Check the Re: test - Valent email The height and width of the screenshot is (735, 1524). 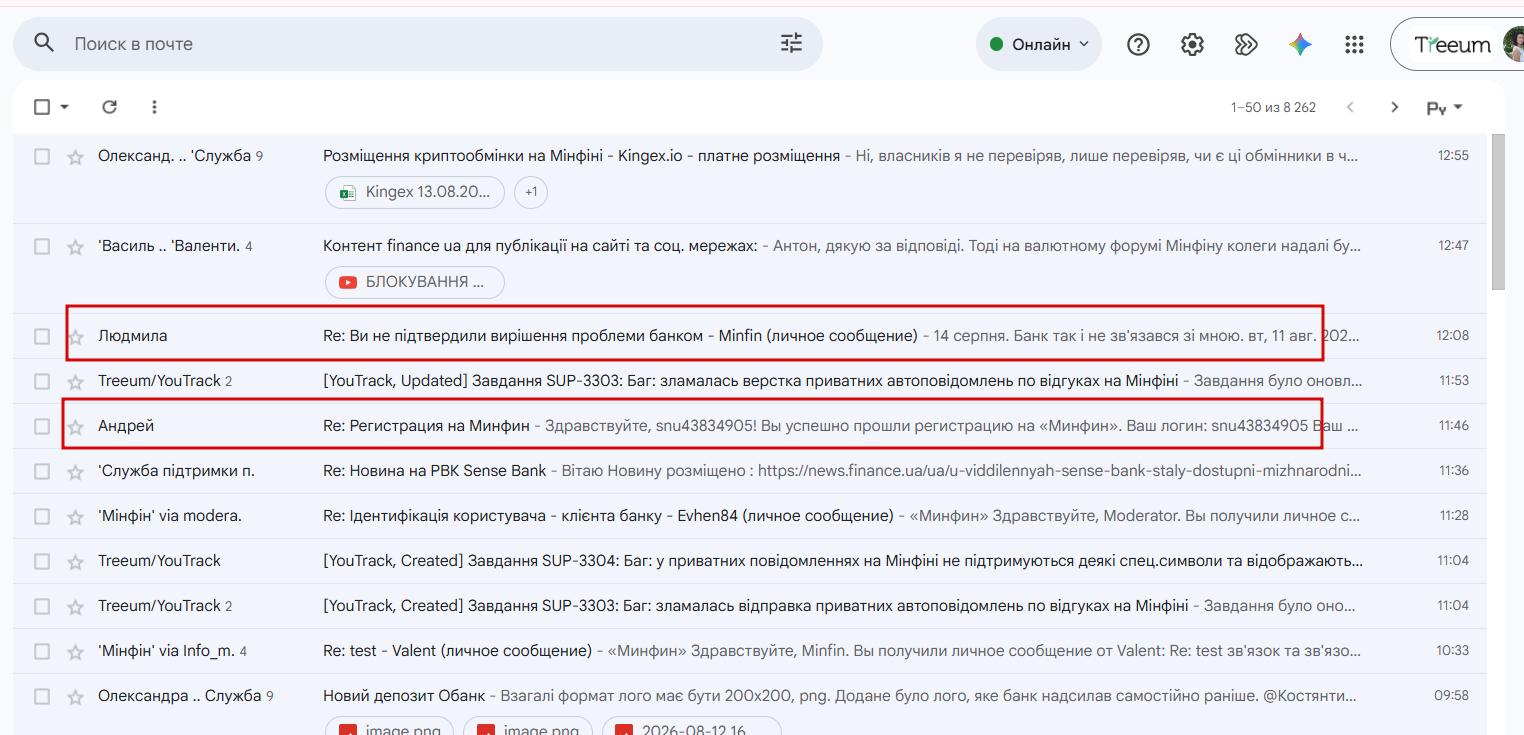click(42, 651)
